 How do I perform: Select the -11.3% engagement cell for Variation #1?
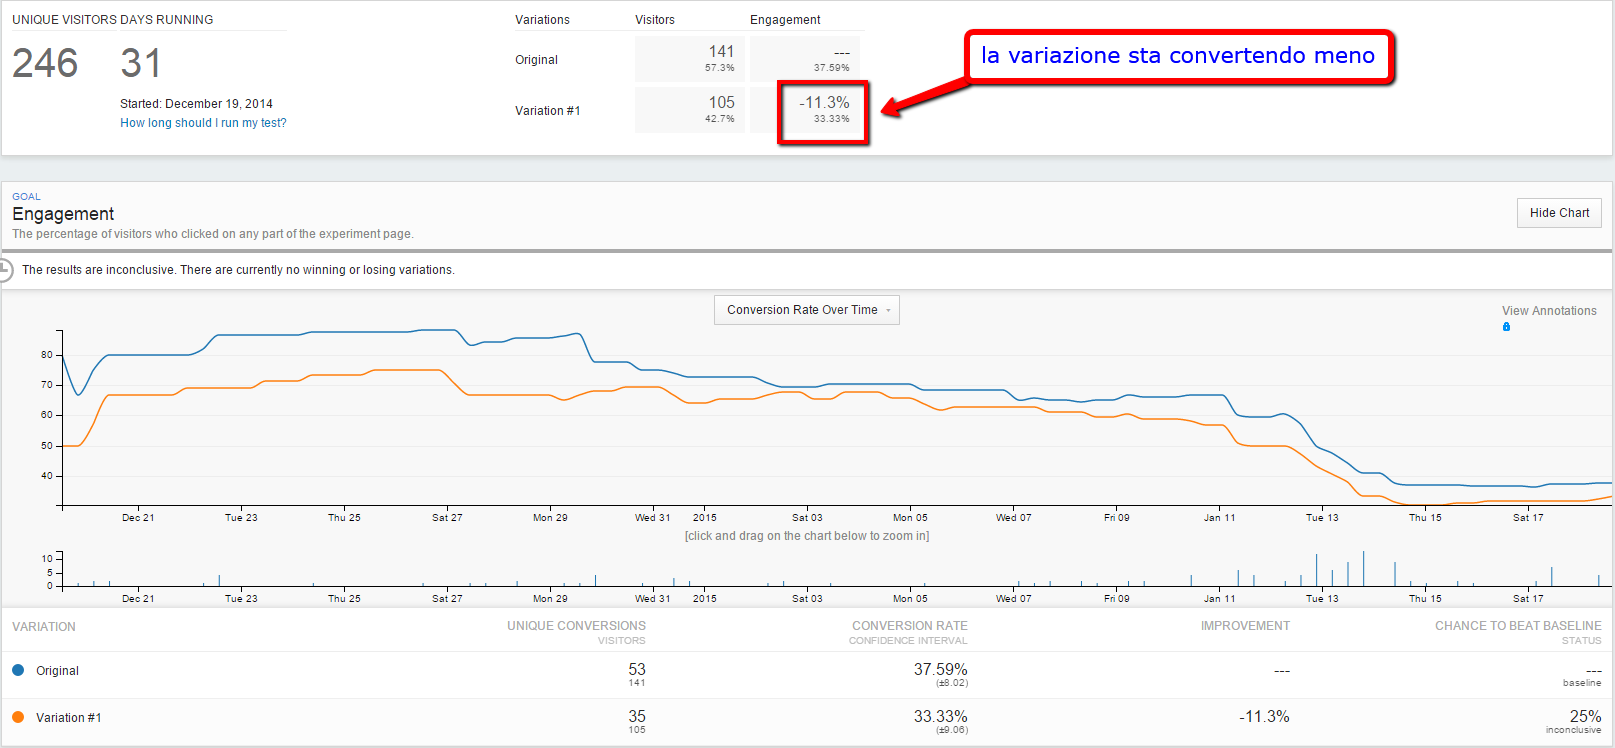tap(823, 110)
